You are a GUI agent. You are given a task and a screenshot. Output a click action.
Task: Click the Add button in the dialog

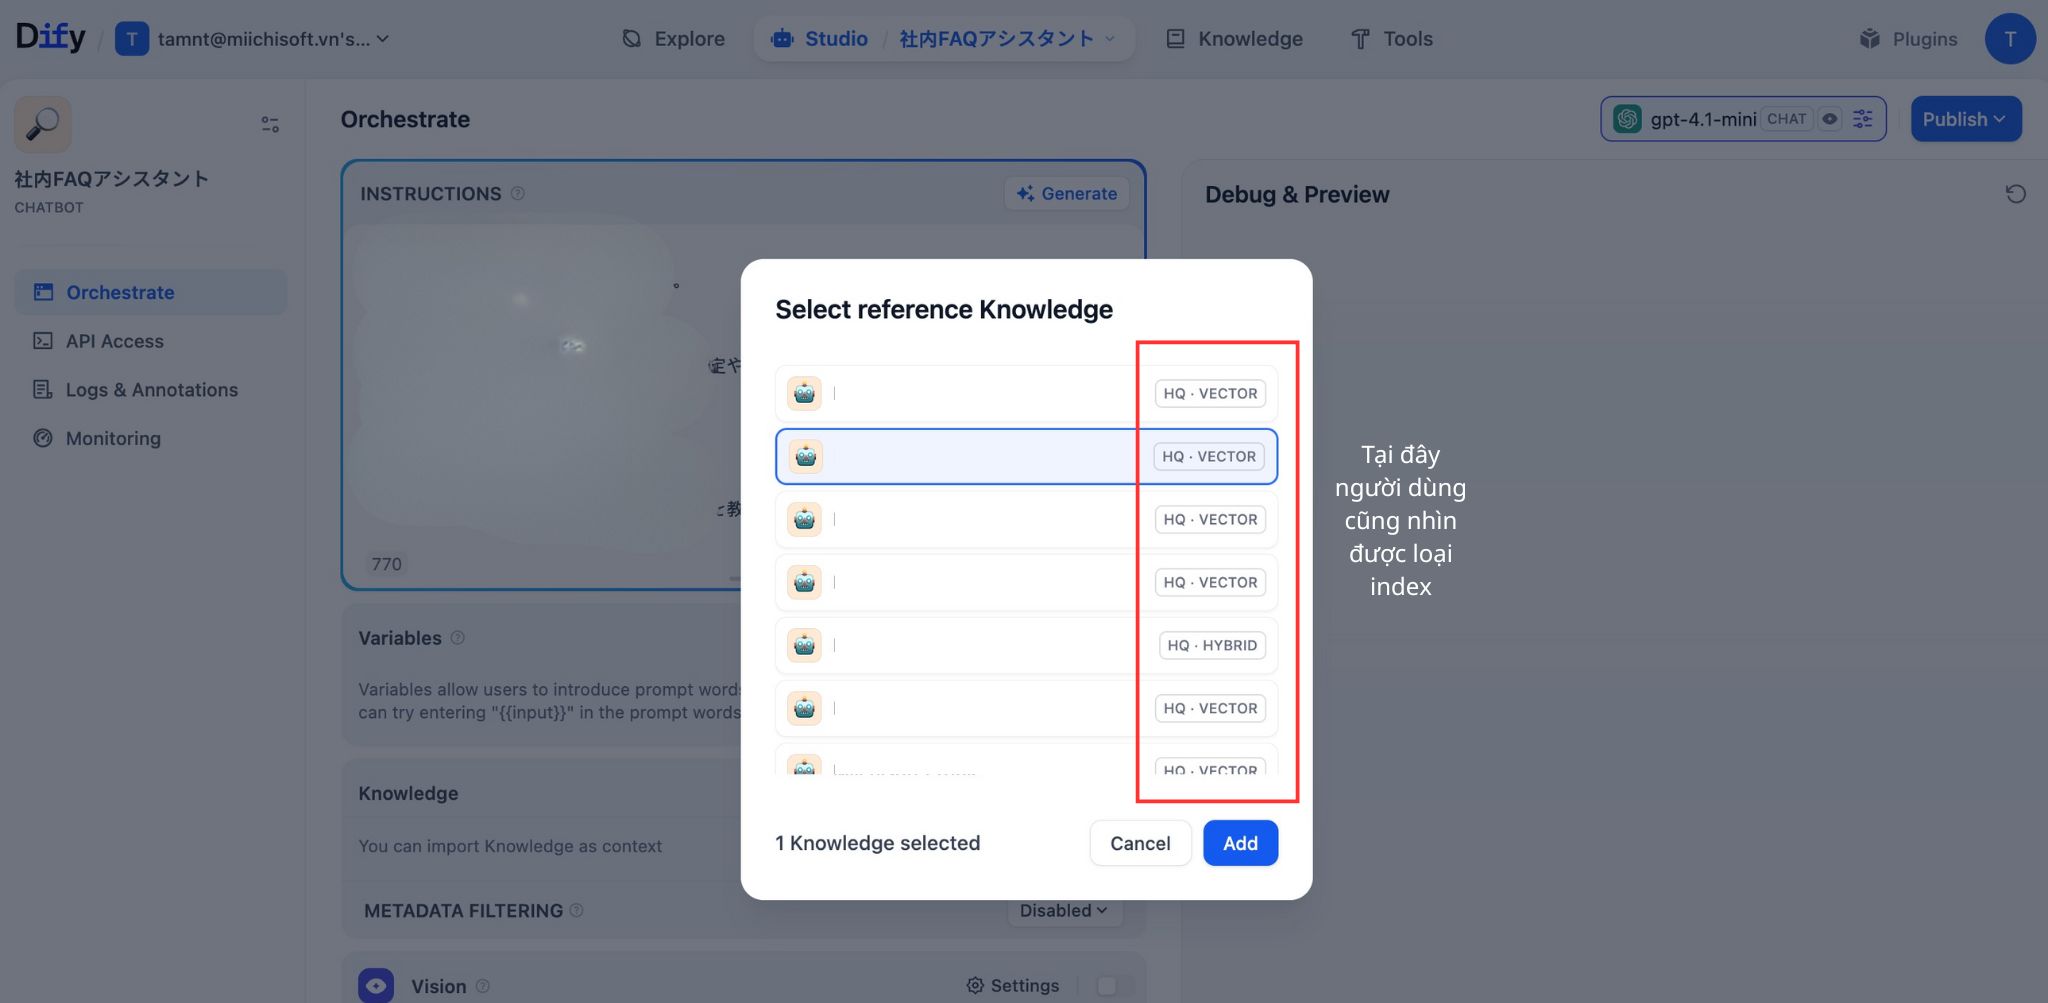(1240, 842)
